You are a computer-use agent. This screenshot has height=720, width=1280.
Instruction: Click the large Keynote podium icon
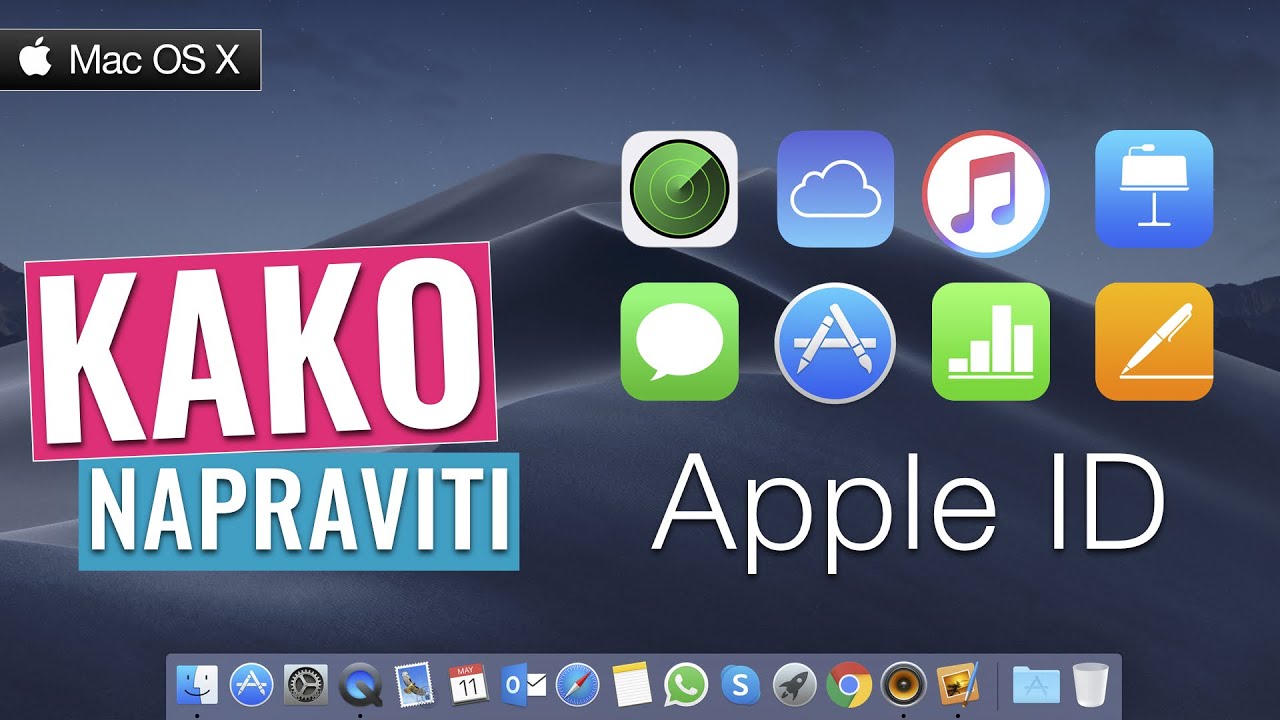[x=1154, y=189]
